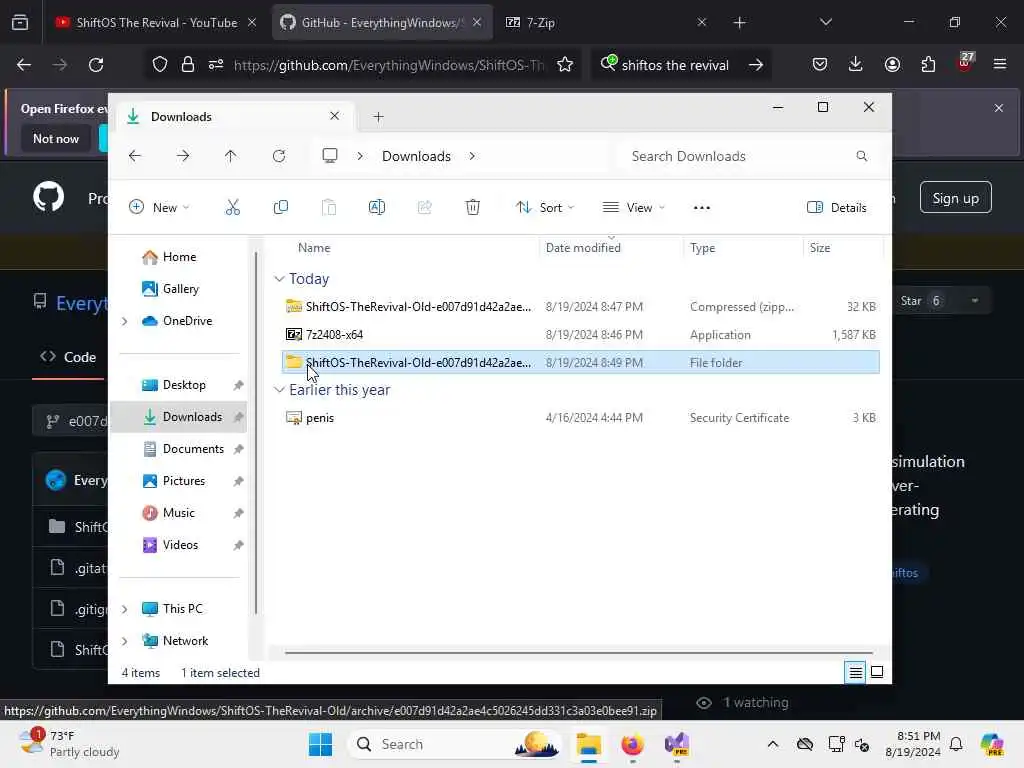
Task: Click the Rename icon in Explorer toolbar
Action: [377, 208]
